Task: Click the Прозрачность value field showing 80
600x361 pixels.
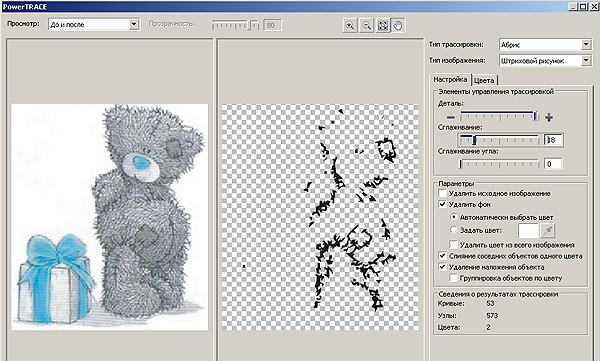Action: 272,25
